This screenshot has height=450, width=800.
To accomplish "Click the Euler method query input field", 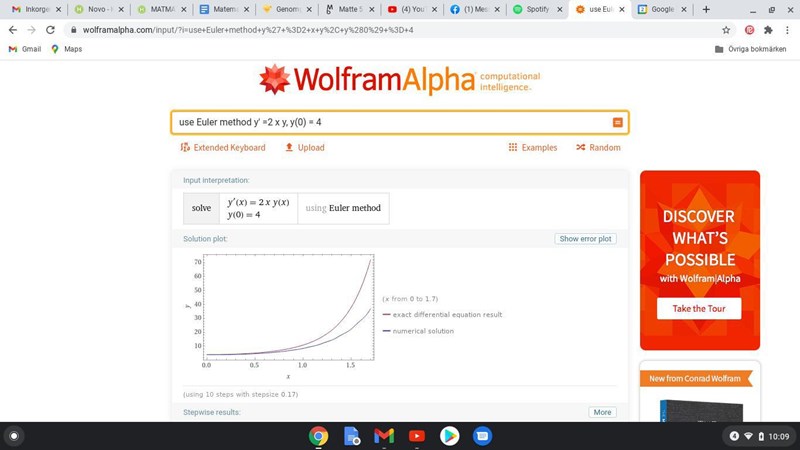I will pos(390,122).
